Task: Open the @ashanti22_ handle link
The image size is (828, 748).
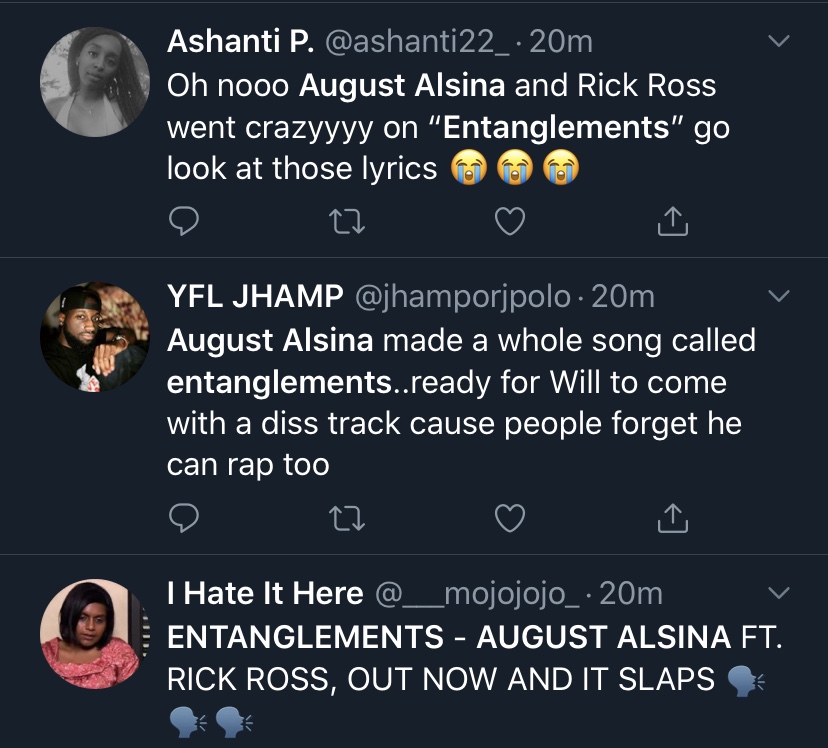Action: pyautogui.click(x=417, y=42)
